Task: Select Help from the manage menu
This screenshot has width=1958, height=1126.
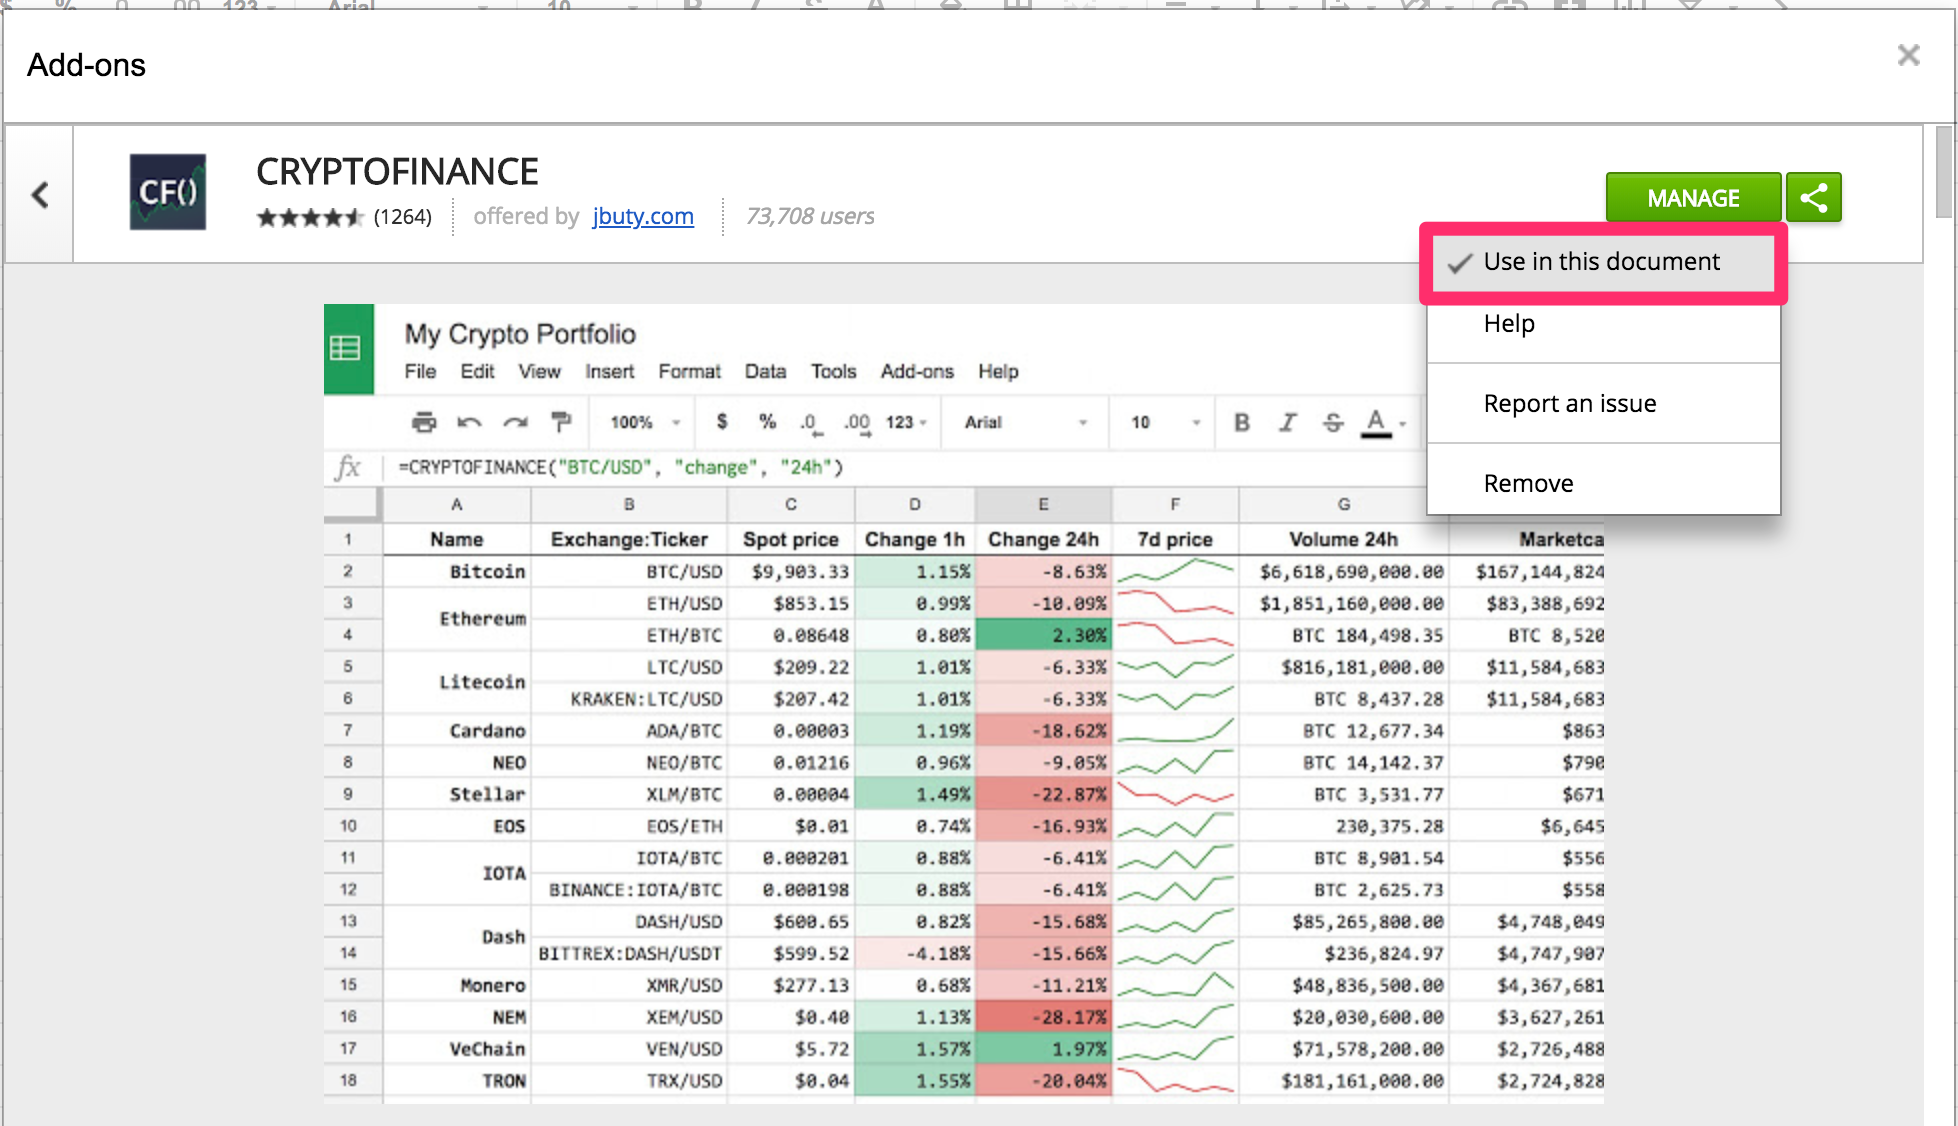Action: [x=1508, y=324]
